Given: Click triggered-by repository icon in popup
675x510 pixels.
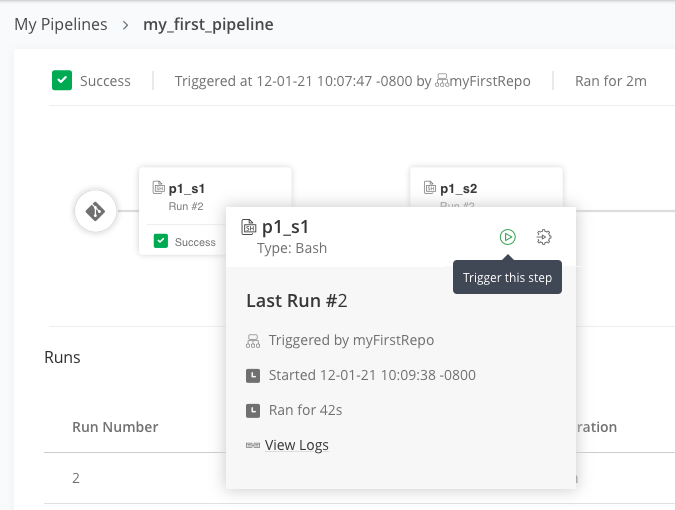Looking at the screenshot, I should [253, 341].
